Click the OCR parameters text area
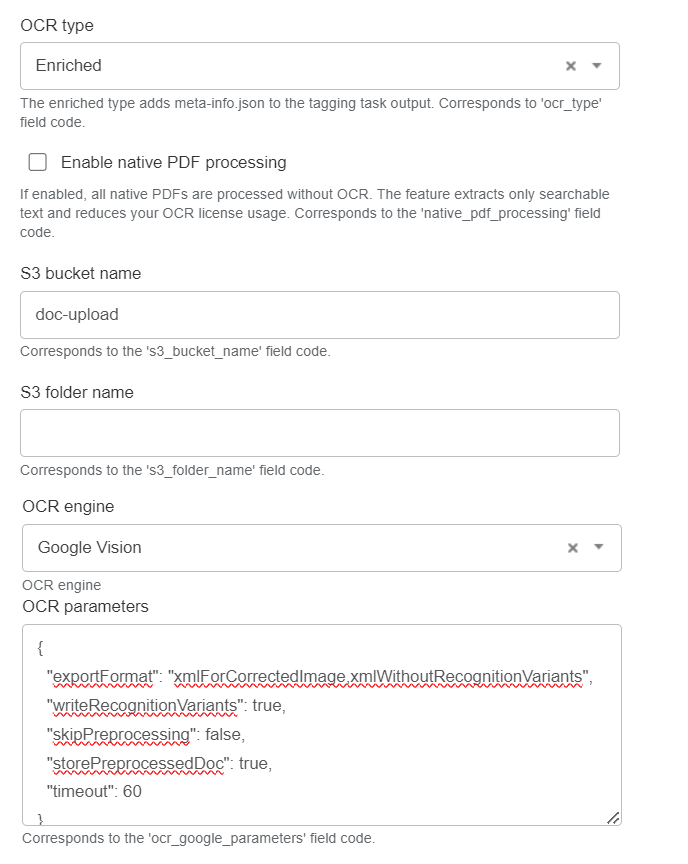Image resolution: width=688 pixels, height=864 pixels. click(x=322, y=725)
